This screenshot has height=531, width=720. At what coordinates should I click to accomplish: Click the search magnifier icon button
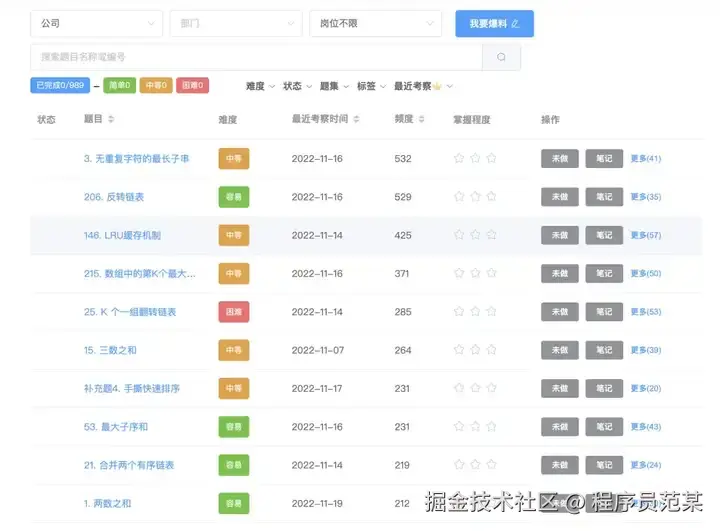[501, 57]
